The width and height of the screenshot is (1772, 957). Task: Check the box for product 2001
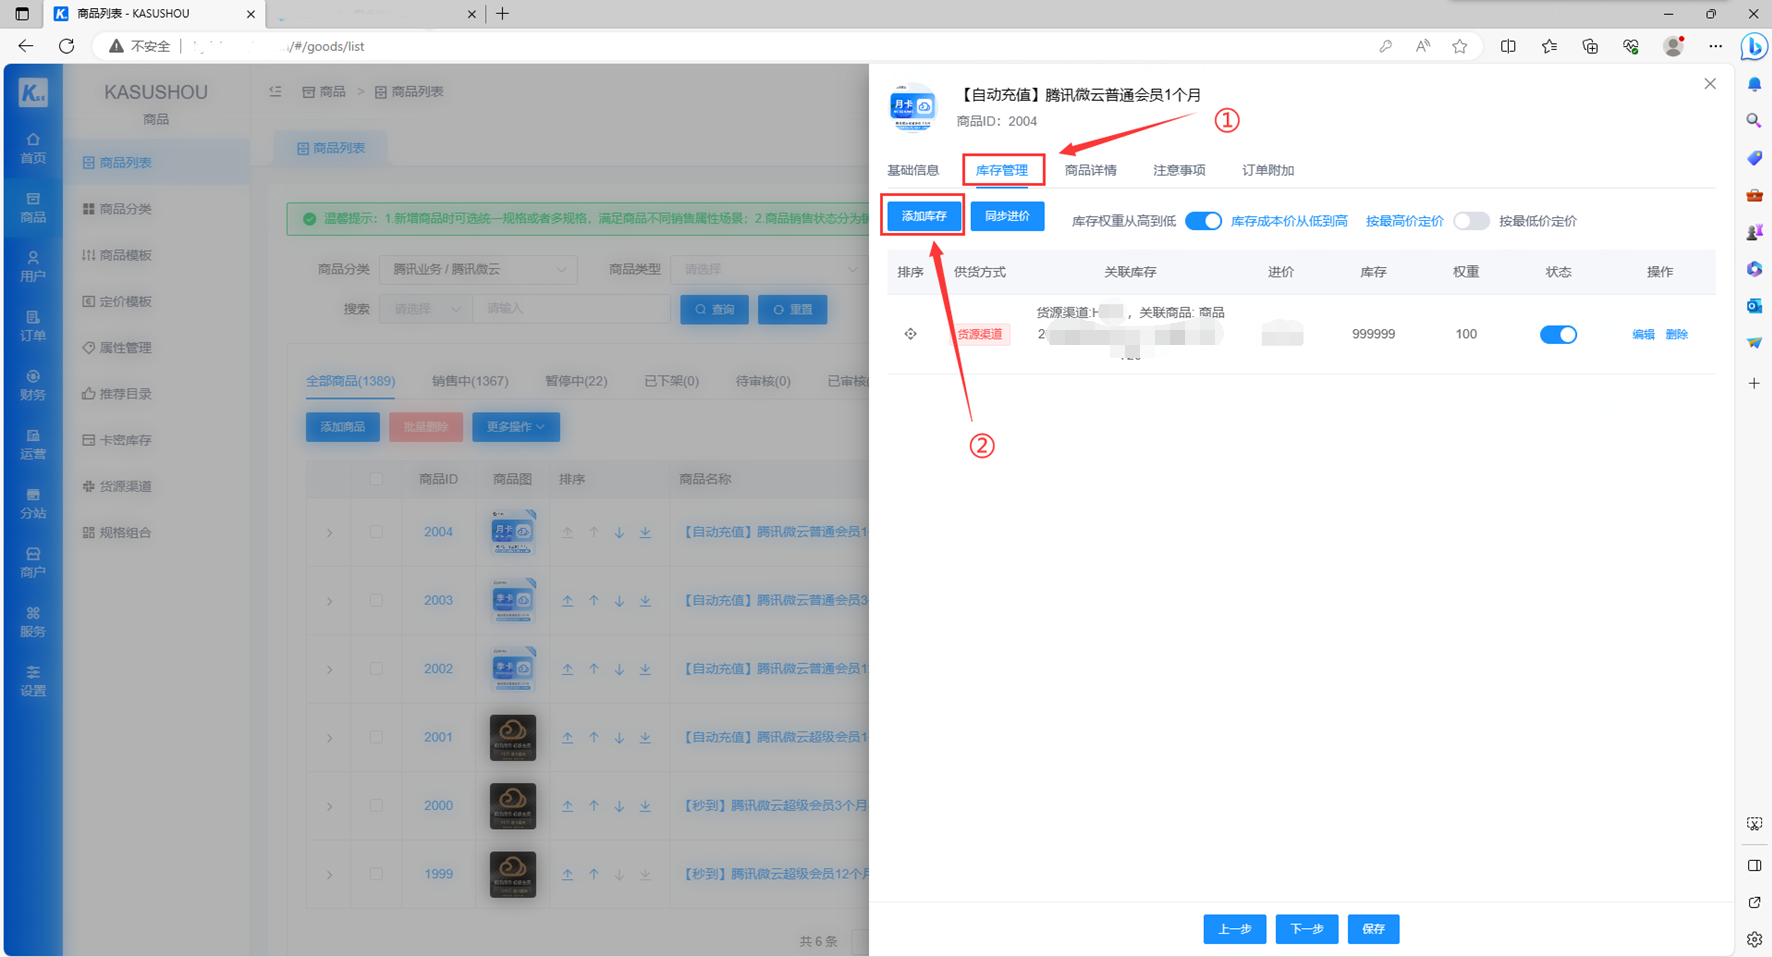pyautogui.click(x=376, y=738)
